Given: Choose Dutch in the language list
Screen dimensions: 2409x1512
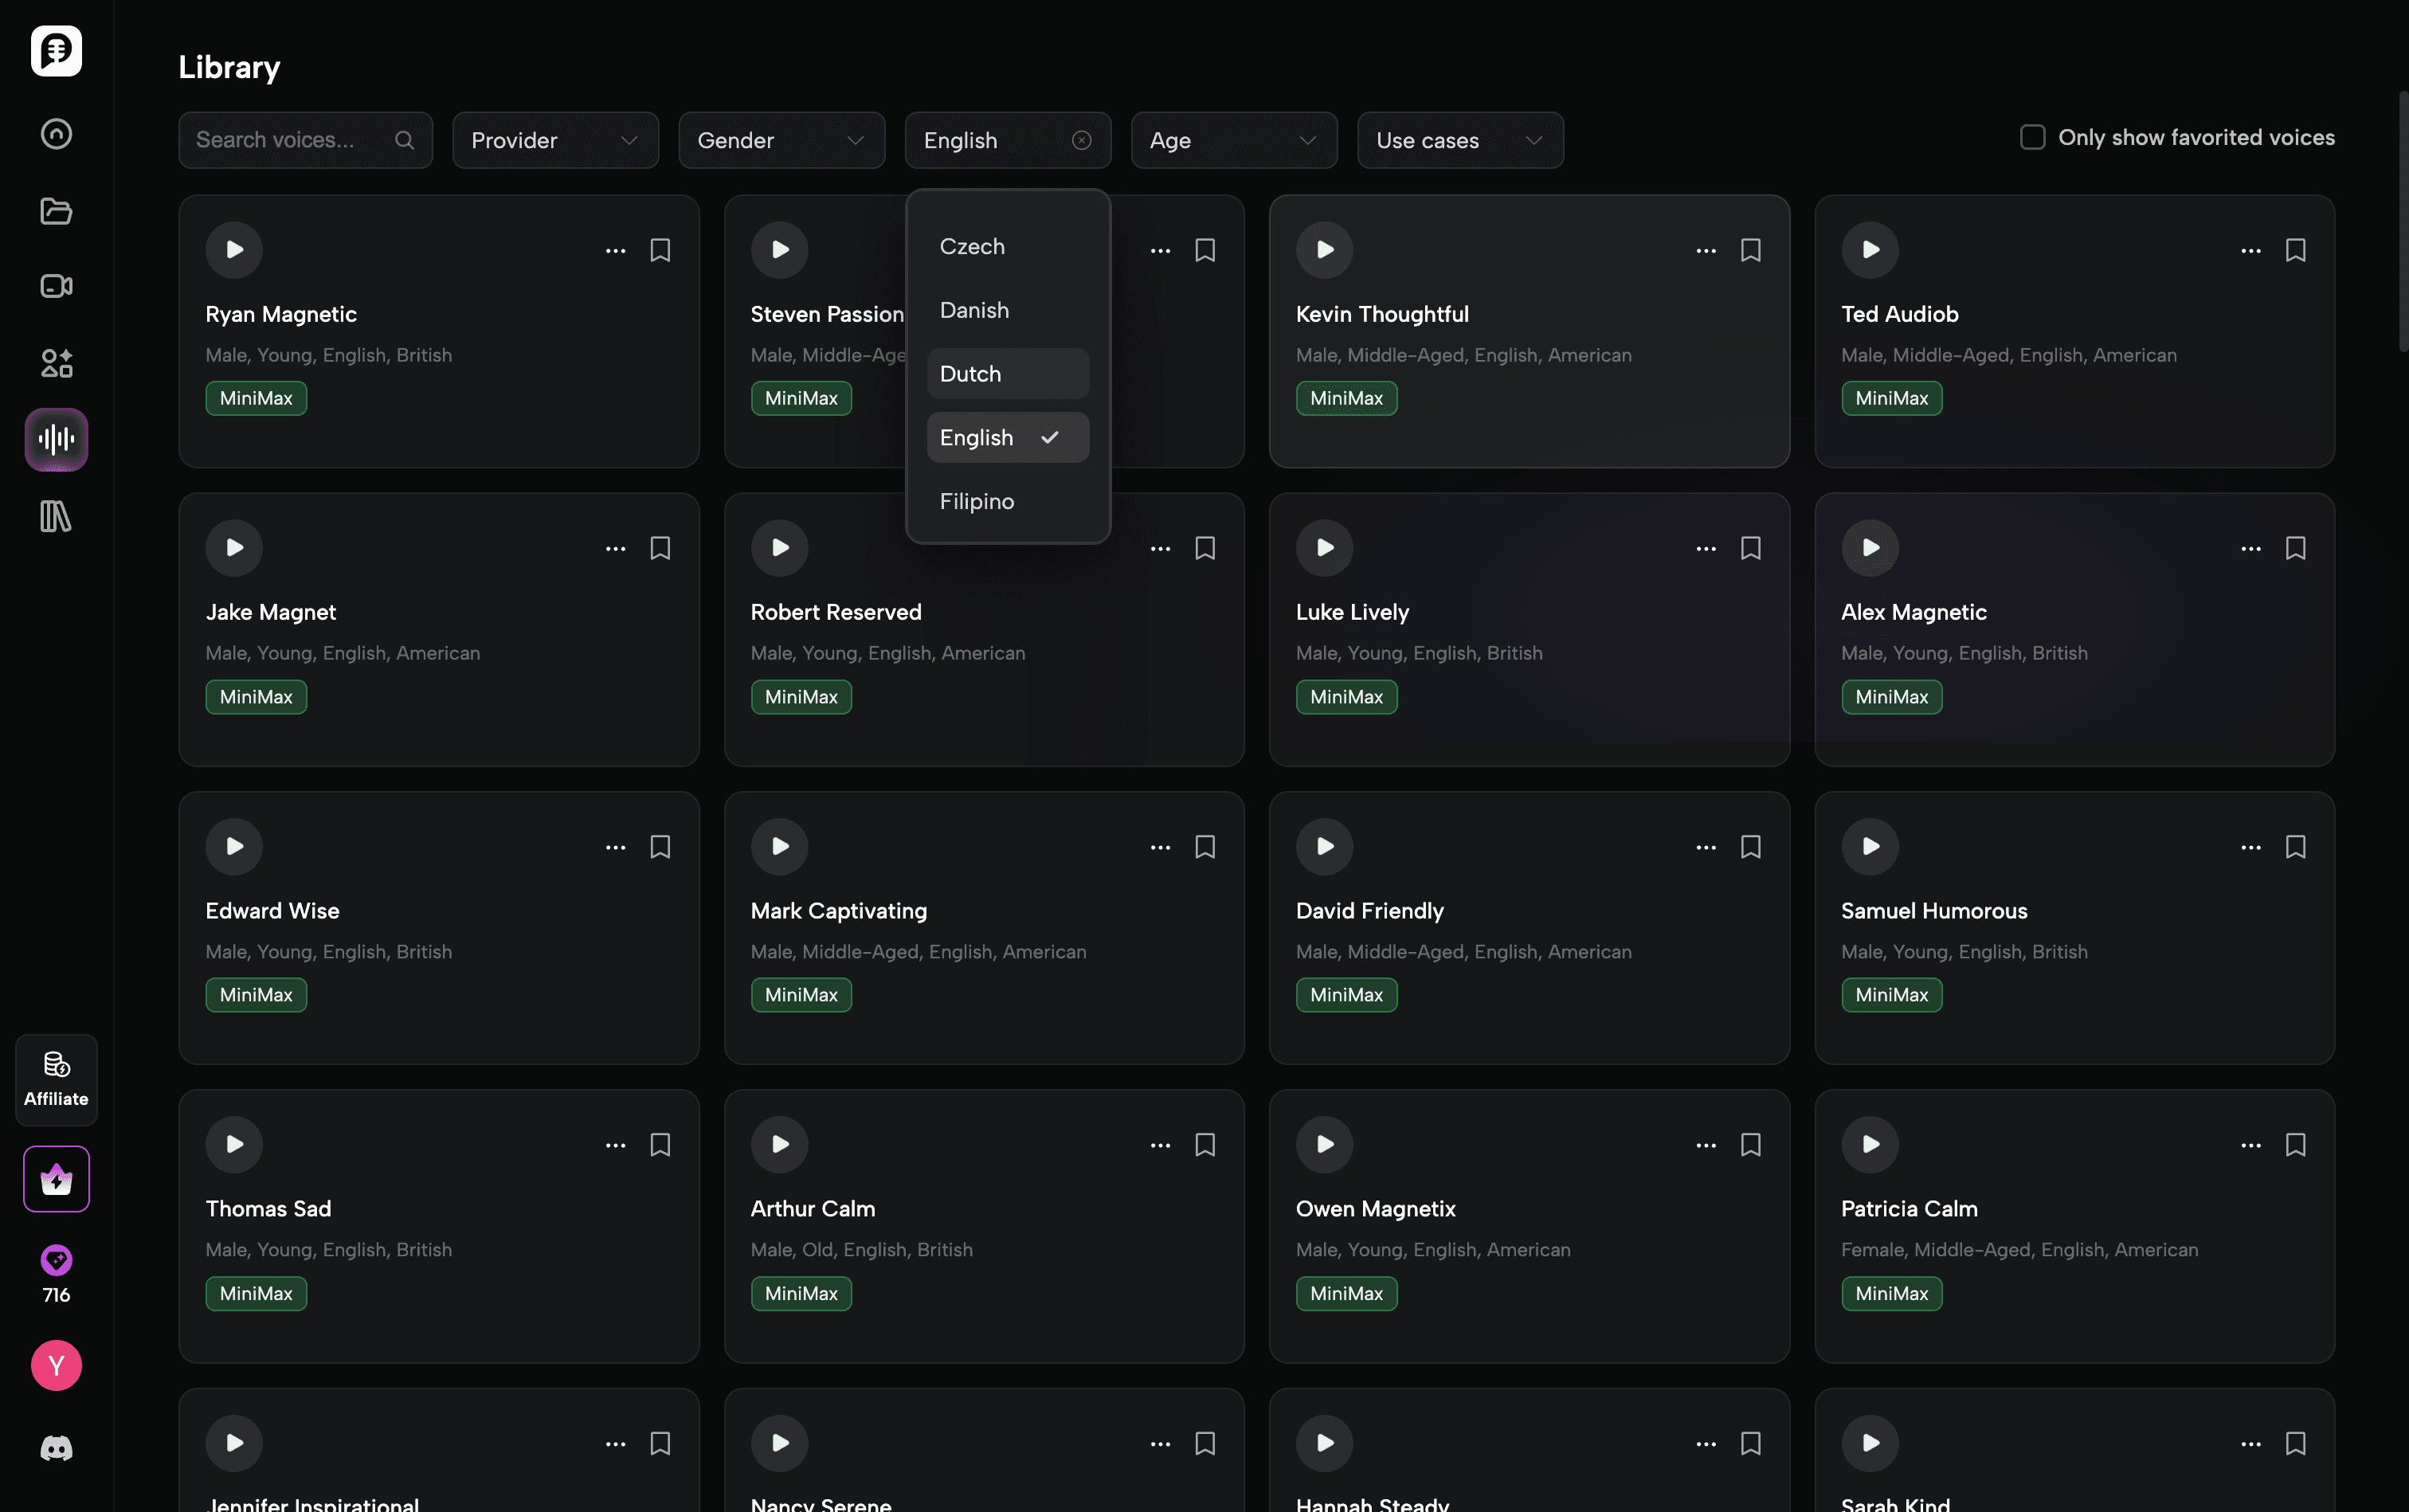Looking at the screenshot, I should [x=1008, y=374].
